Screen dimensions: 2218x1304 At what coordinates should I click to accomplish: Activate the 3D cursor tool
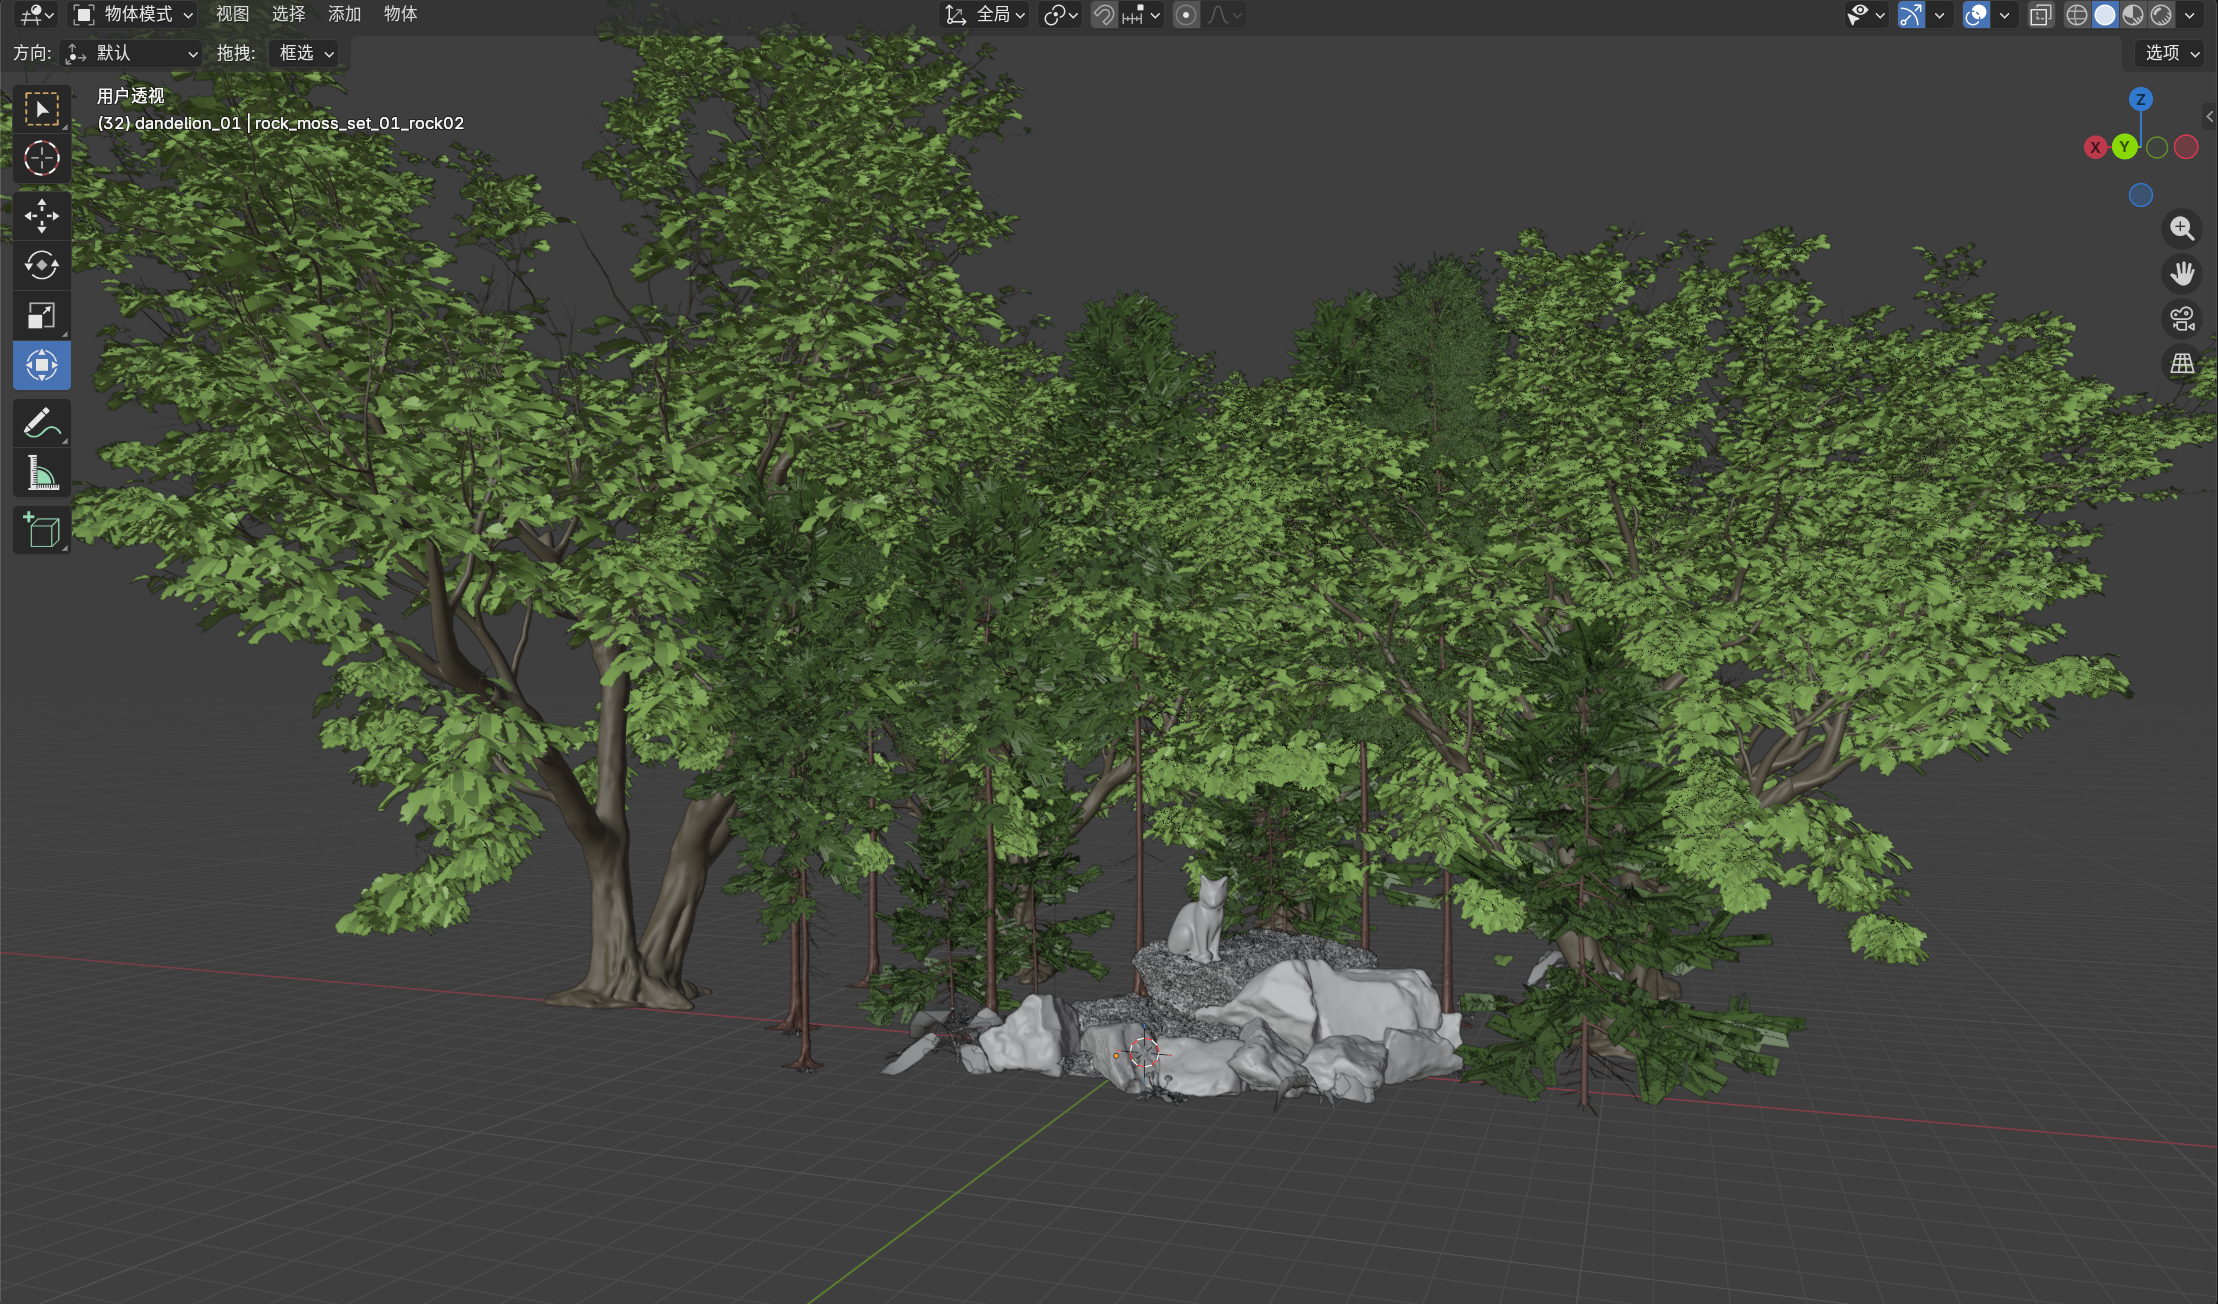click(41, 158)
